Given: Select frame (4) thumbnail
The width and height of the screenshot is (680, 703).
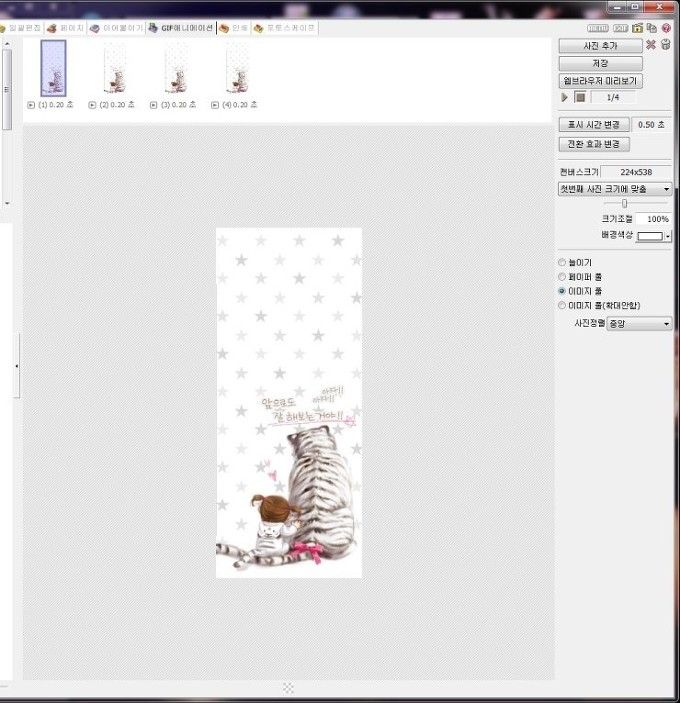Looking at the screenshot, I should tap(238, 68).
